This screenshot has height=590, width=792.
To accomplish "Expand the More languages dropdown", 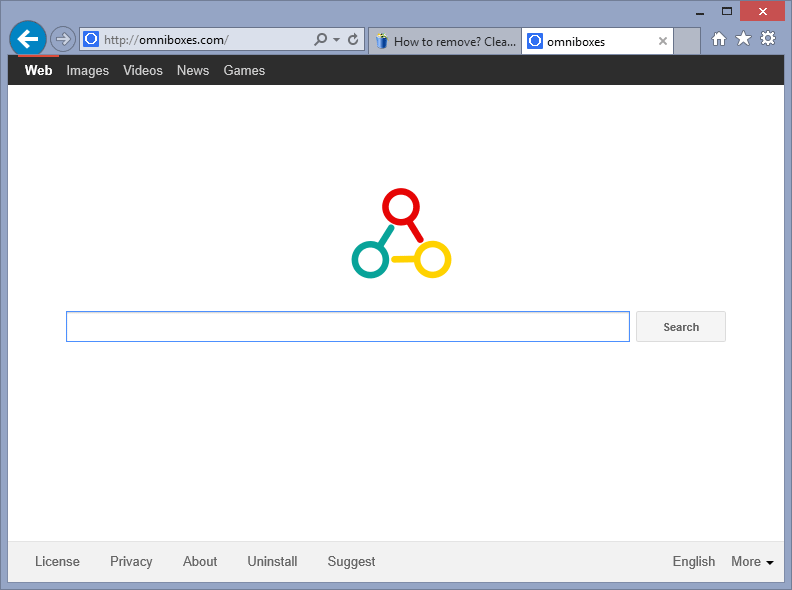I will tap(752, 561).
